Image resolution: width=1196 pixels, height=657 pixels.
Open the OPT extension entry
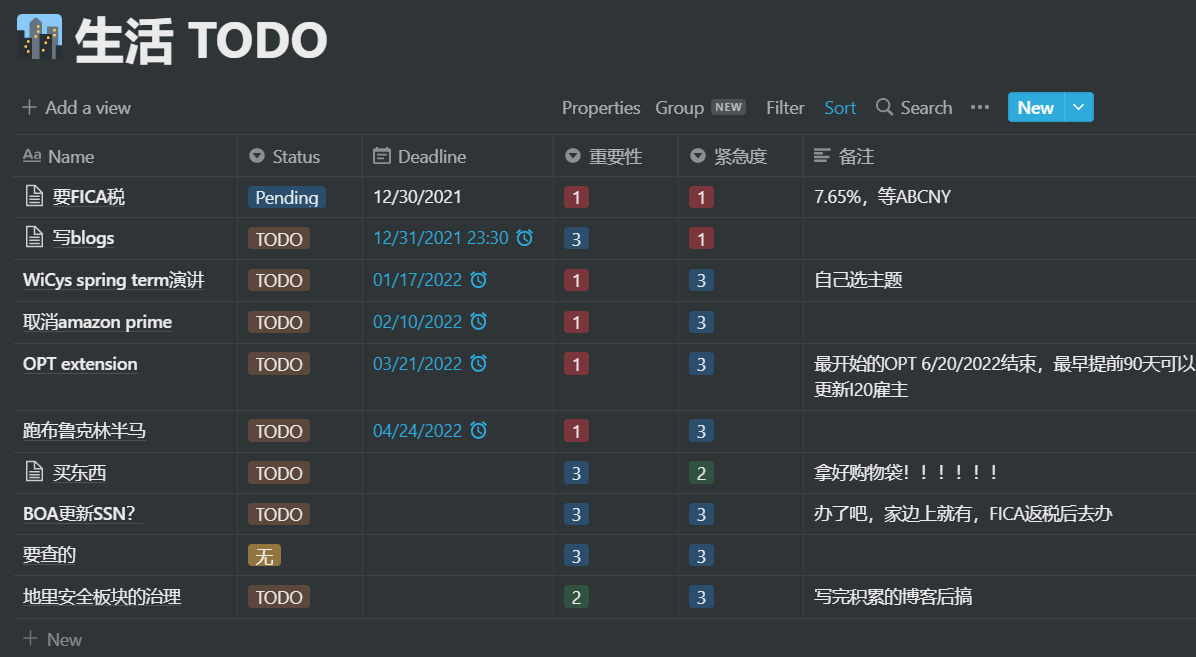tap(80, 364)
